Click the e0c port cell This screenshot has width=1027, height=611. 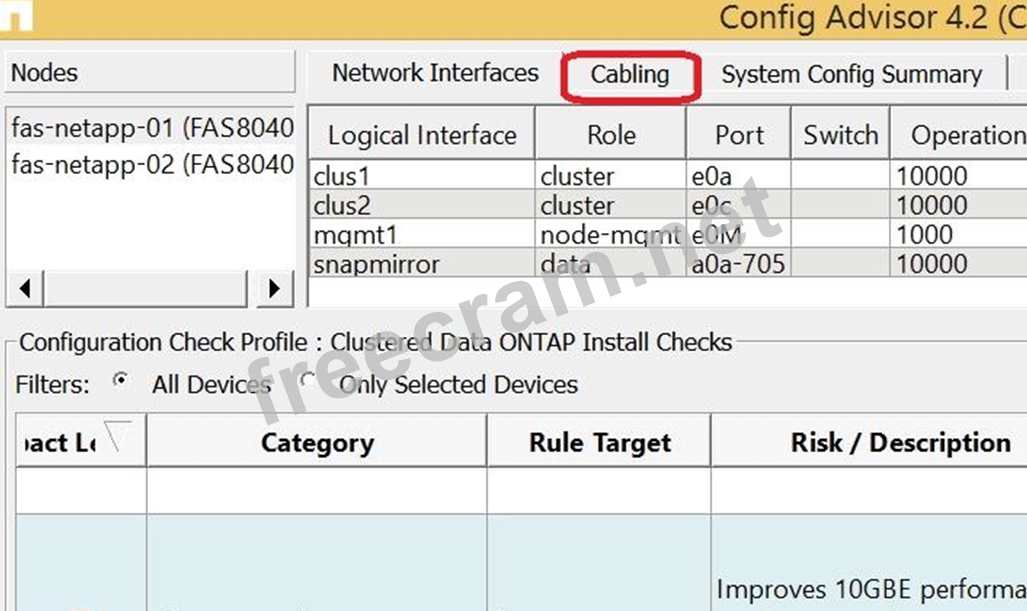(738, 205)
